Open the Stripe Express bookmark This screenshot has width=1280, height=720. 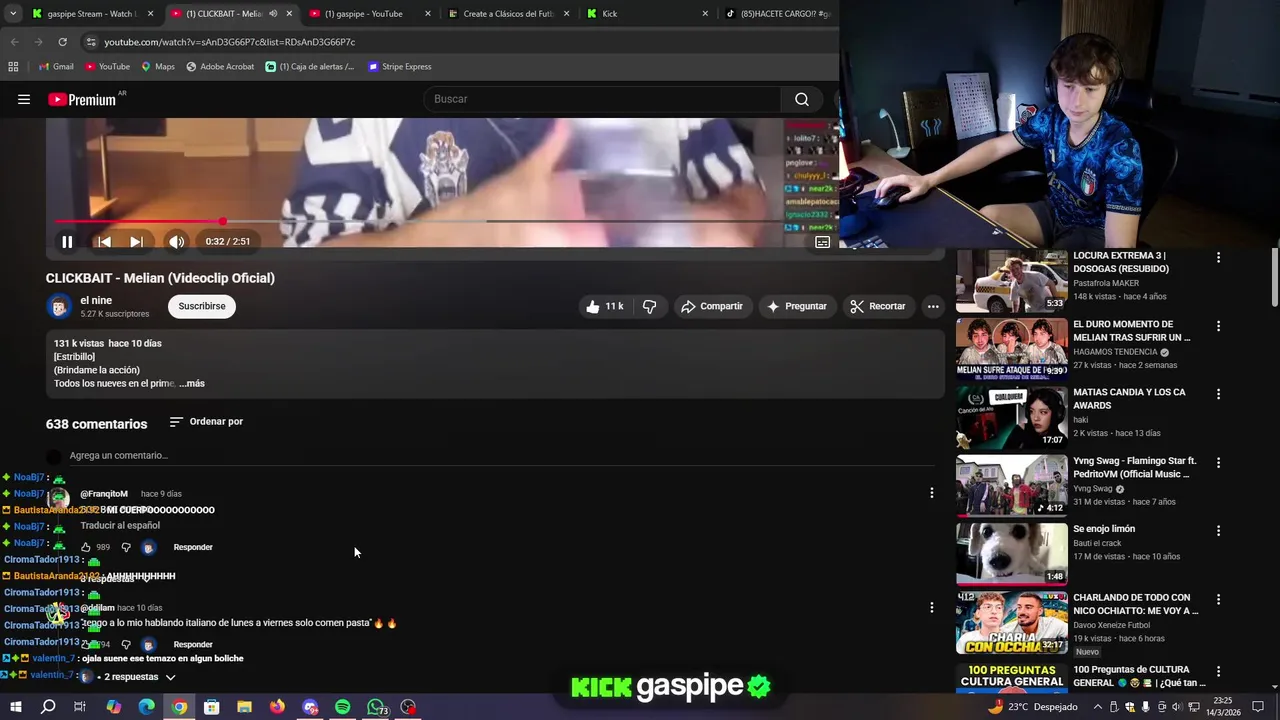[x=399, y=67]
